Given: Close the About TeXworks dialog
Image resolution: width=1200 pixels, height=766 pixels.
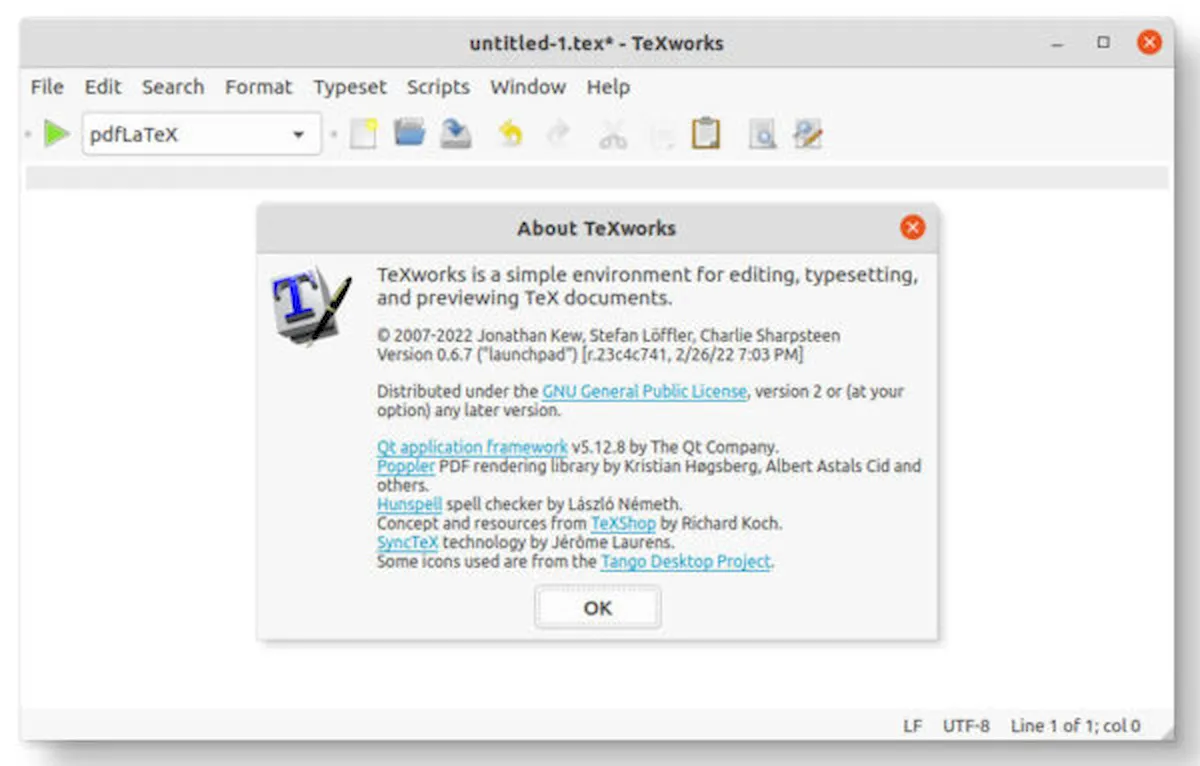Looking at the screenshot, I should pos(912,228).
